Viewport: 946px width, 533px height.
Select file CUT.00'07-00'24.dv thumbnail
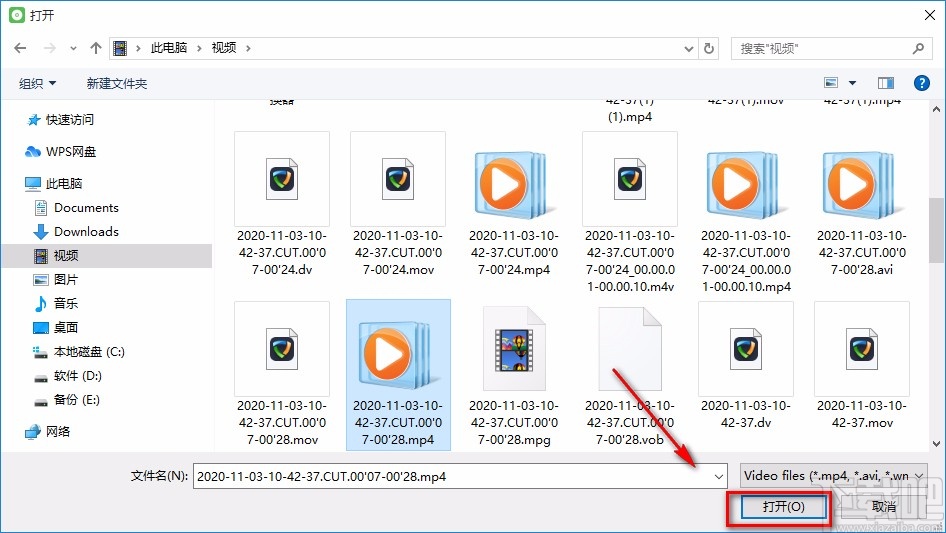282,179
